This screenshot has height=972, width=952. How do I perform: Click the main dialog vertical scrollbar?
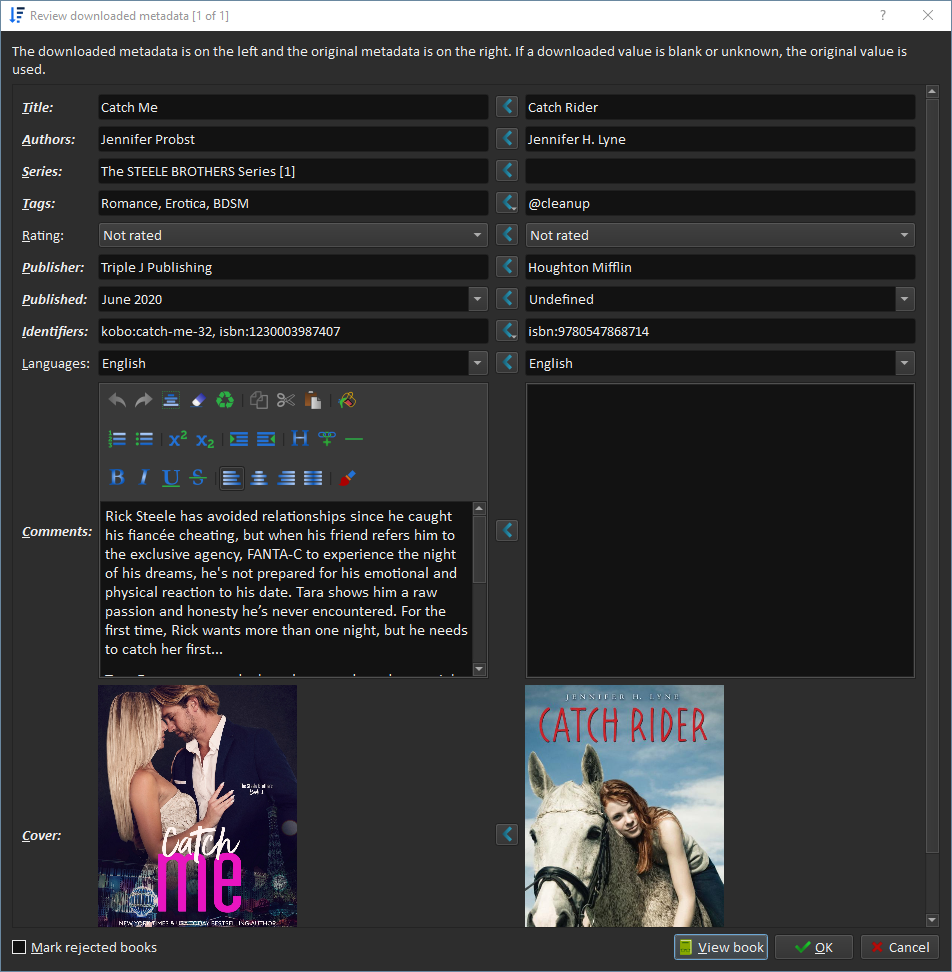pos(932,477)
